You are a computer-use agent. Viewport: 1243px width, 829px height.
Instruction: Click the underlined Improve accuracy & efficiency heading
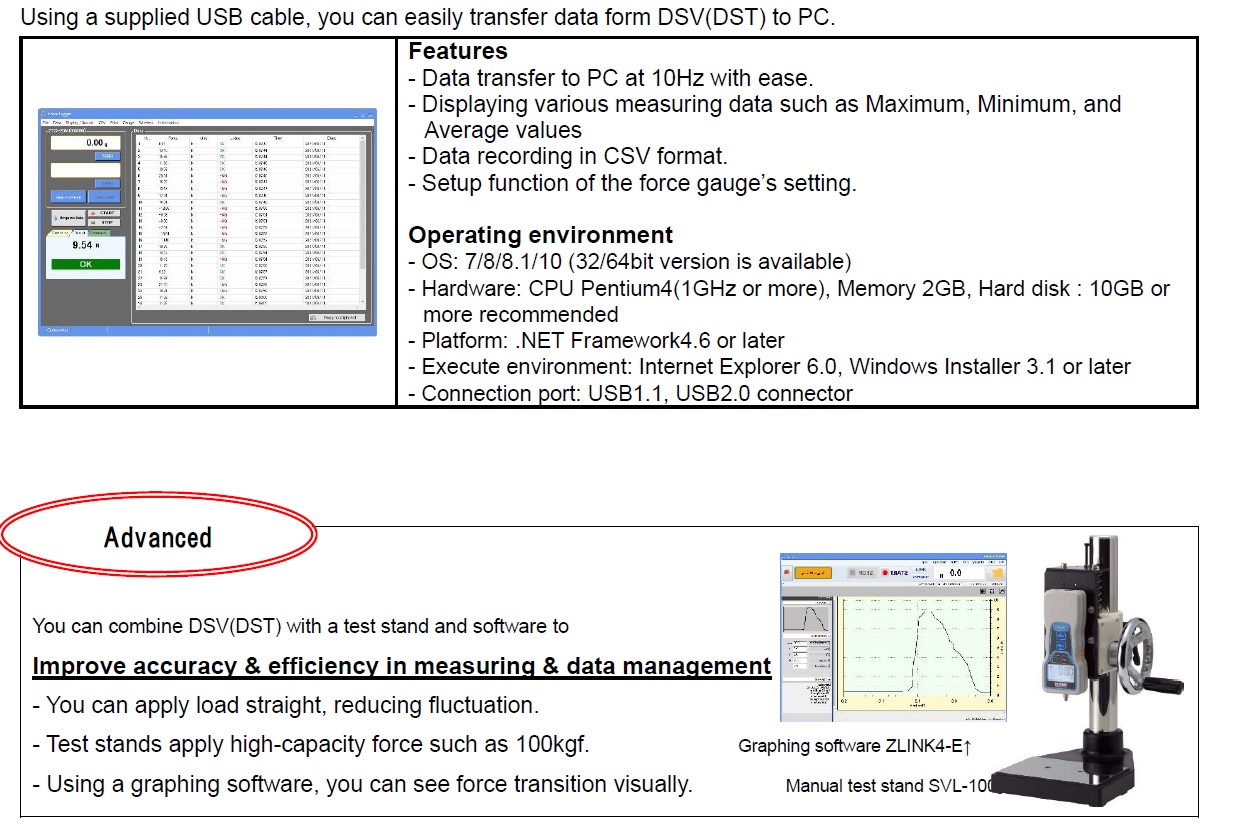coord(401,667)
